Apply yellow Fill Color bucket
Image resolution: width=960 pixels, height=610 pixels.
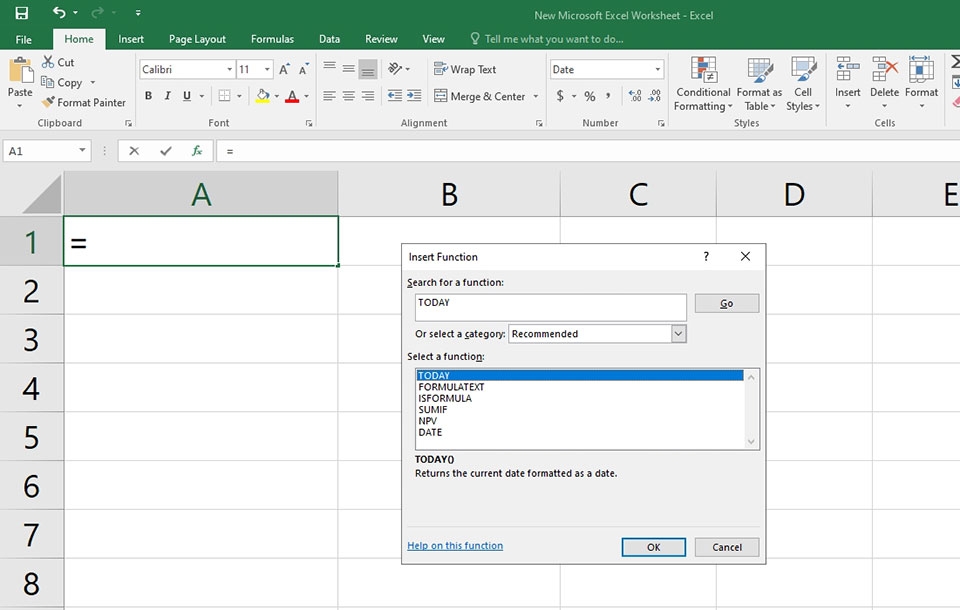click(x=263, y=96)
